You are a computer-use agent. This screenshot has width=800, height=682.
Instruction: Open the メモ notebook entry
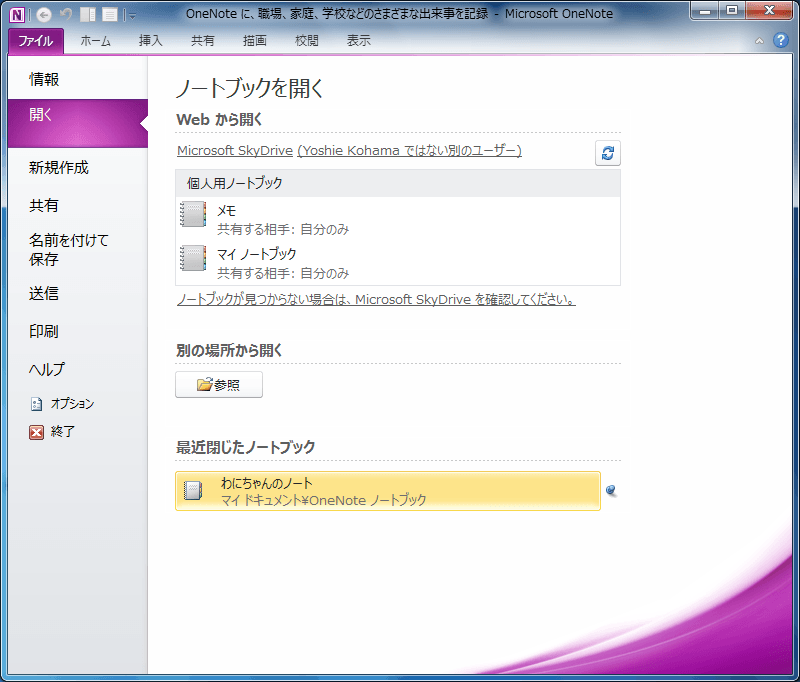click(x=398, y=219)
